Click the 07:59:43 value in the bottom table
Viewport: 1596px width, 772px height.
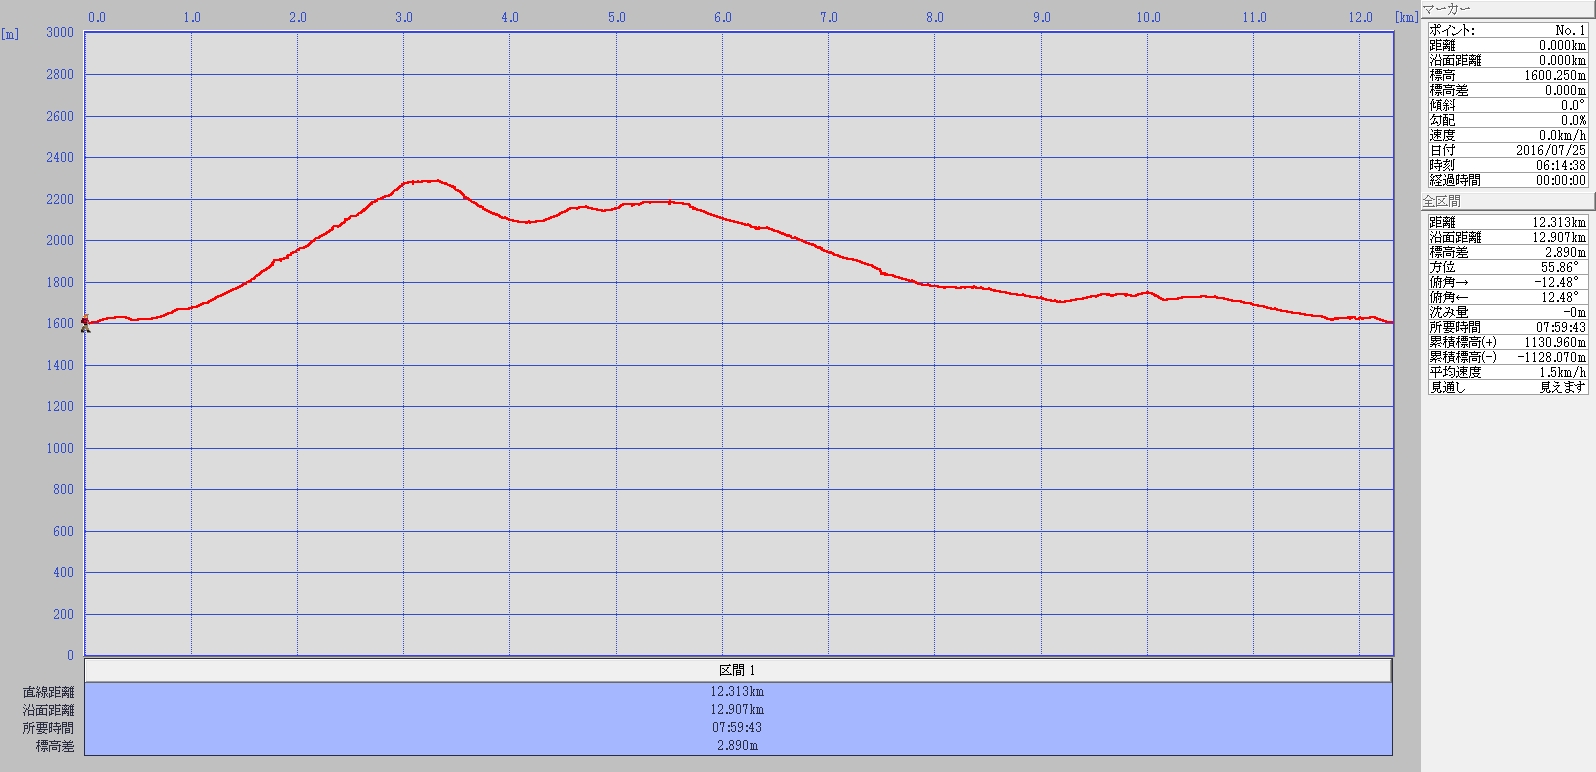737,728
